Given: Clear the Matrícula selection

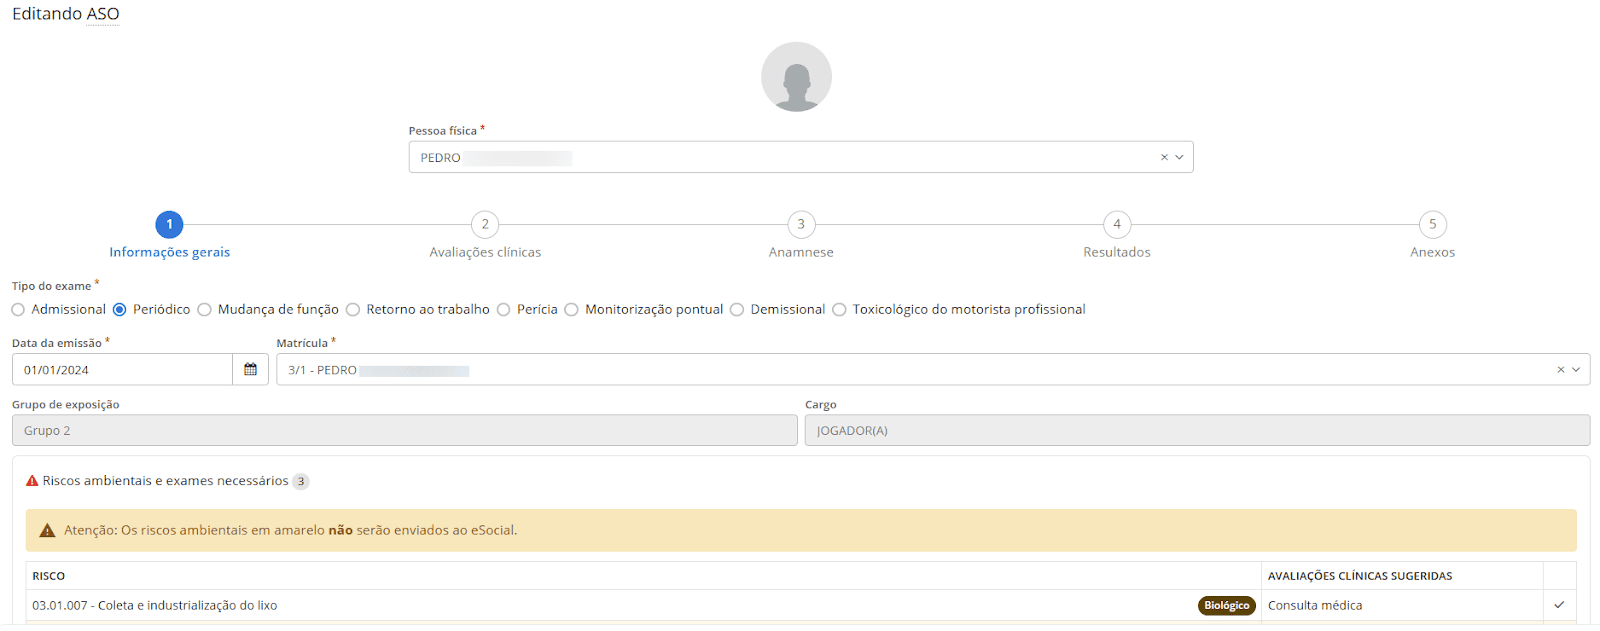Looking at the screenshot, I should [x=1560, y=370].
